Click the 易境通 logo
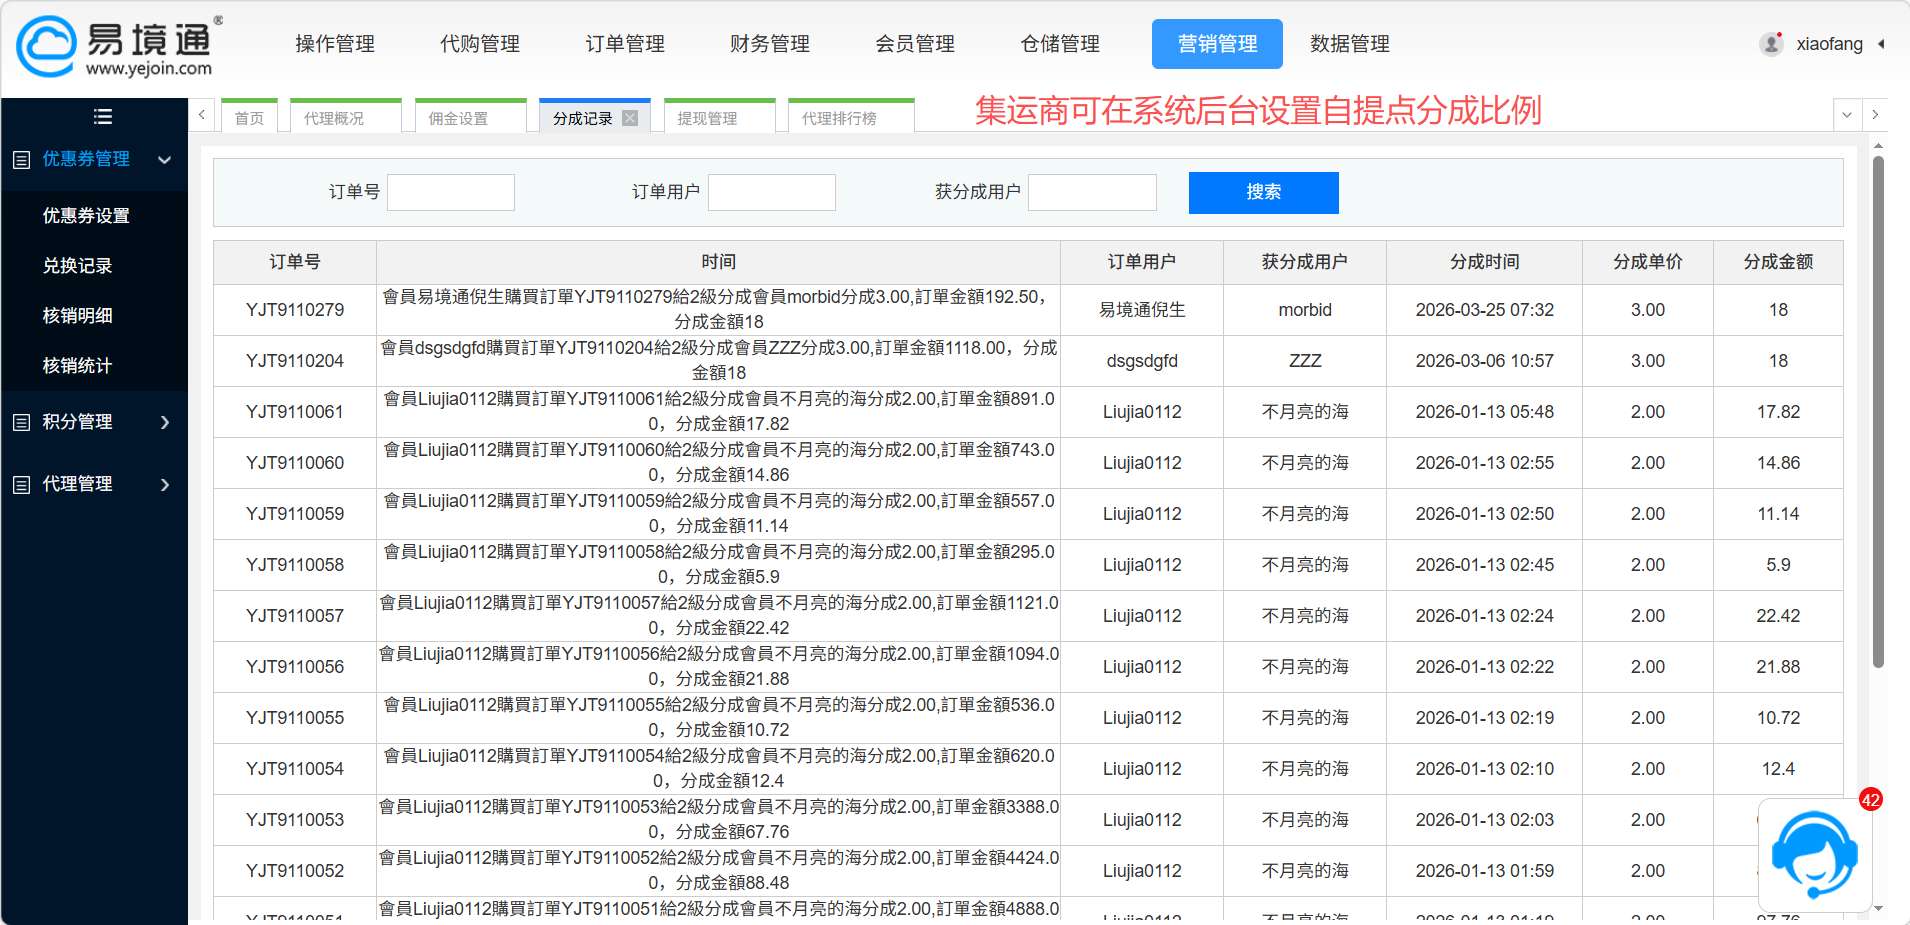 point(118,46)
